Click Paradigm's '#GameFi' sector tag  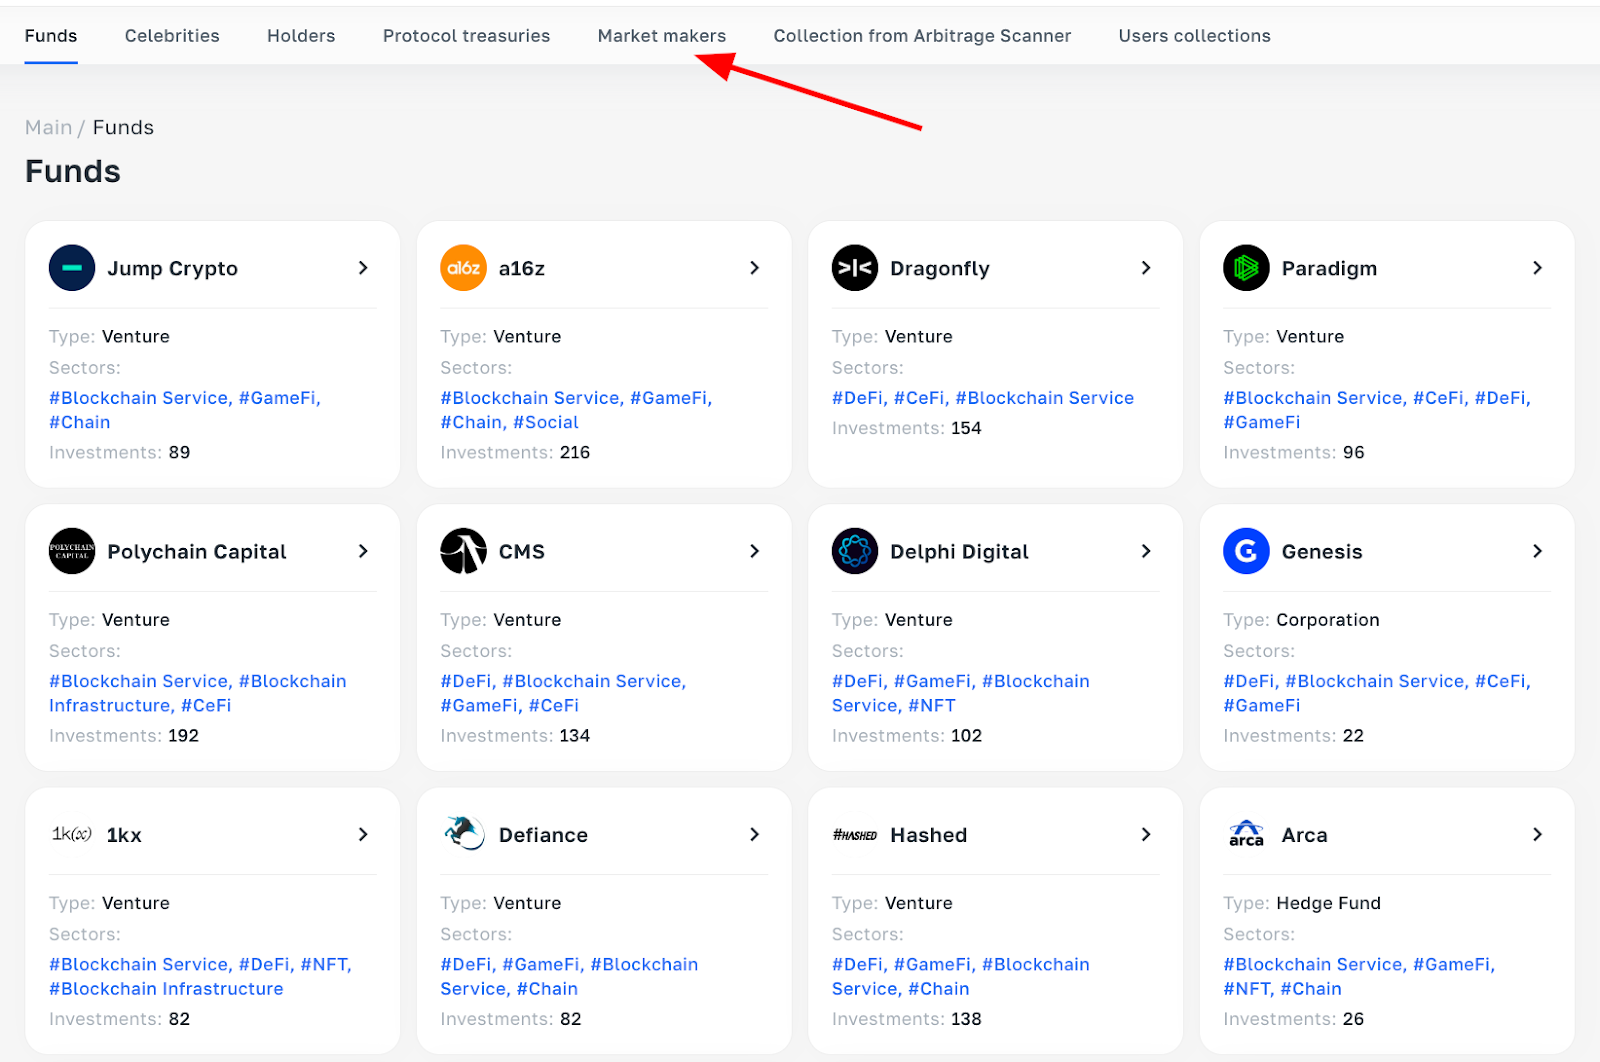coord(1262,422)
